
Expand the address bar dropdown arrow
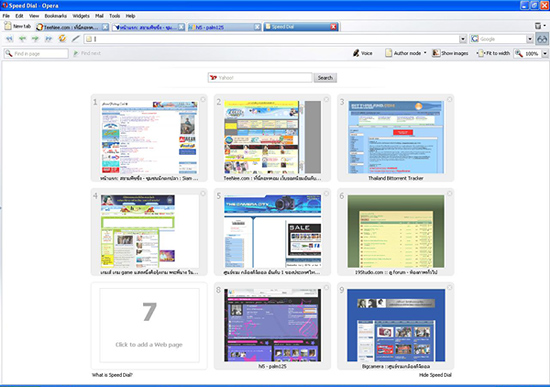point(463,39)
